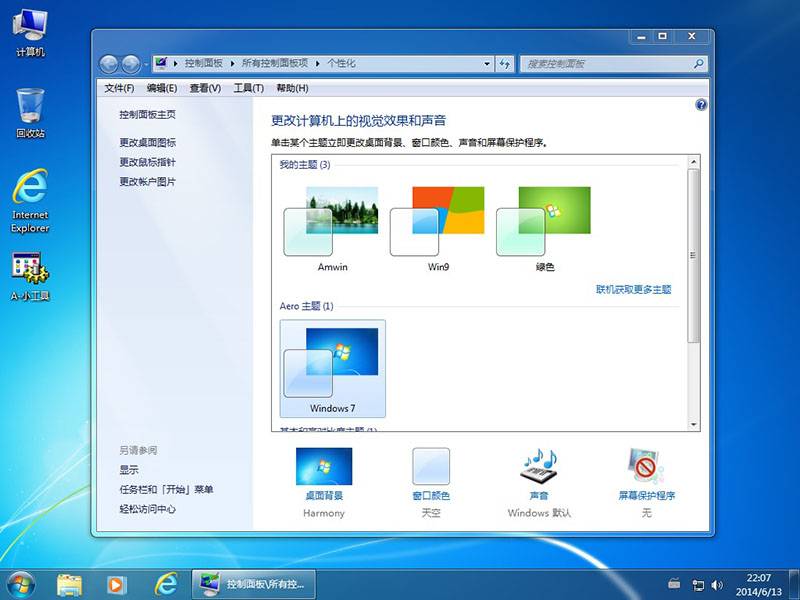Open the 文件(F) menu
The image size is (800, 600).
[x=119, y=88]
